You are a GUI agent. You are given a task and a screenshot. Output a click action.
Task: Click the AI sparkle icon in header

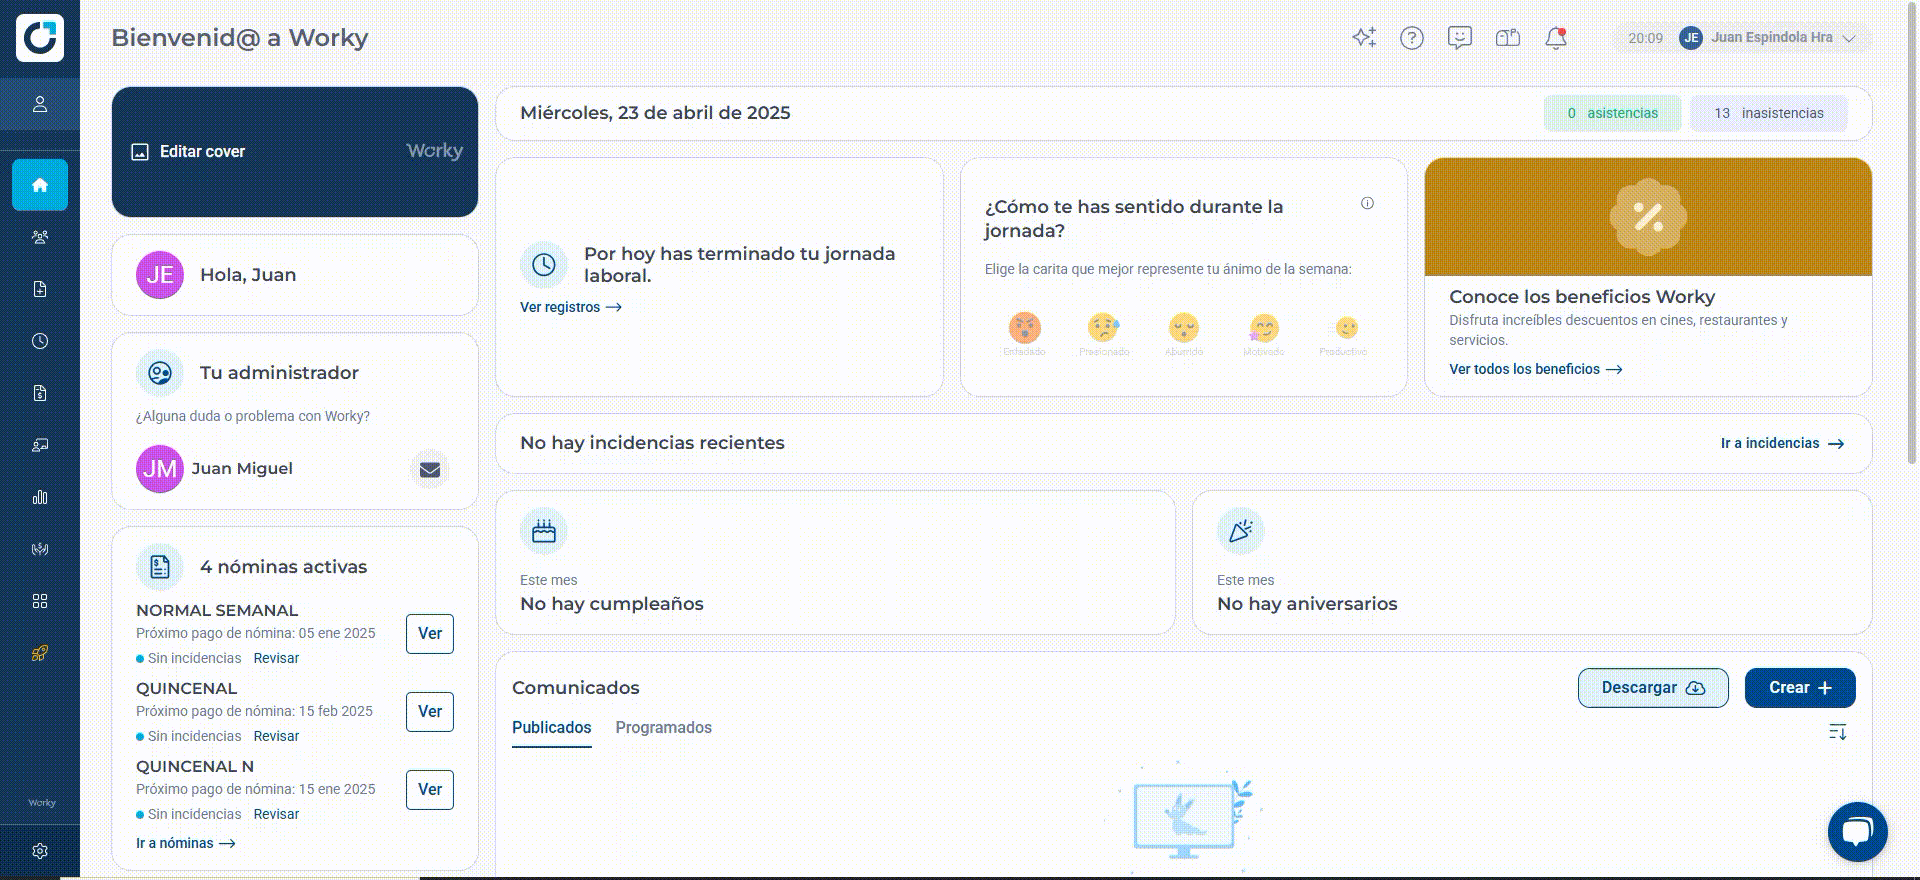pyautogui.click(x=1364, y=38)
